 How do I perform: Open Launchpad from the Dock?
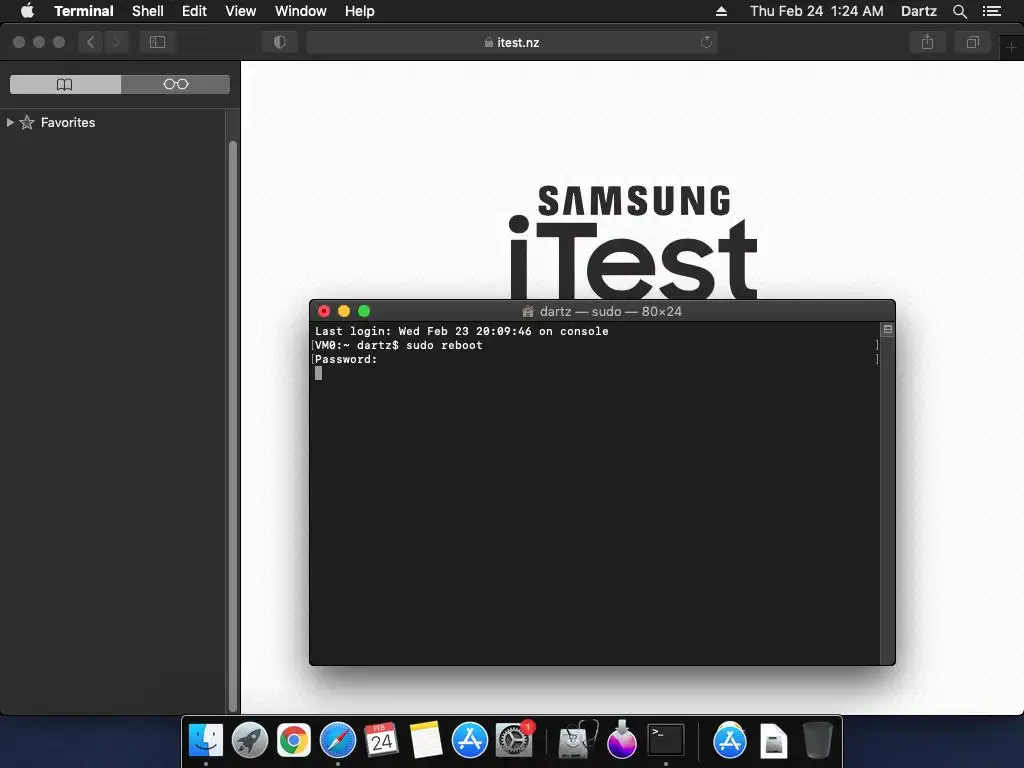click(249, 740)
